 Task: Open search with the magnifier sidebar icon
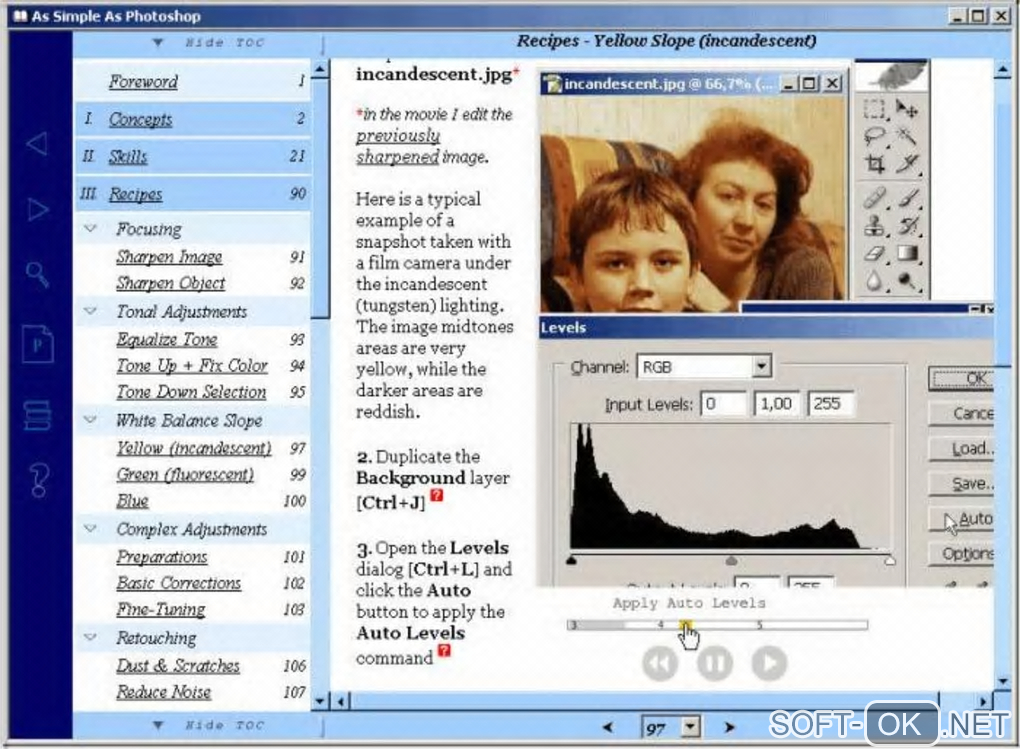click(37, 274)
